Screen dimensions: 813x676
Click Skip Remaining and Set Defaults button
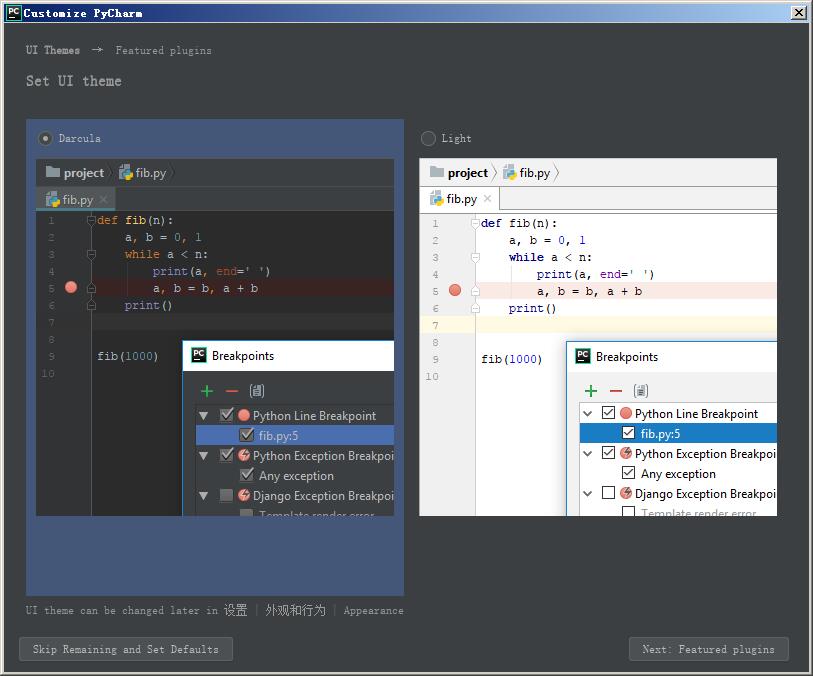[x=126, y=649]
